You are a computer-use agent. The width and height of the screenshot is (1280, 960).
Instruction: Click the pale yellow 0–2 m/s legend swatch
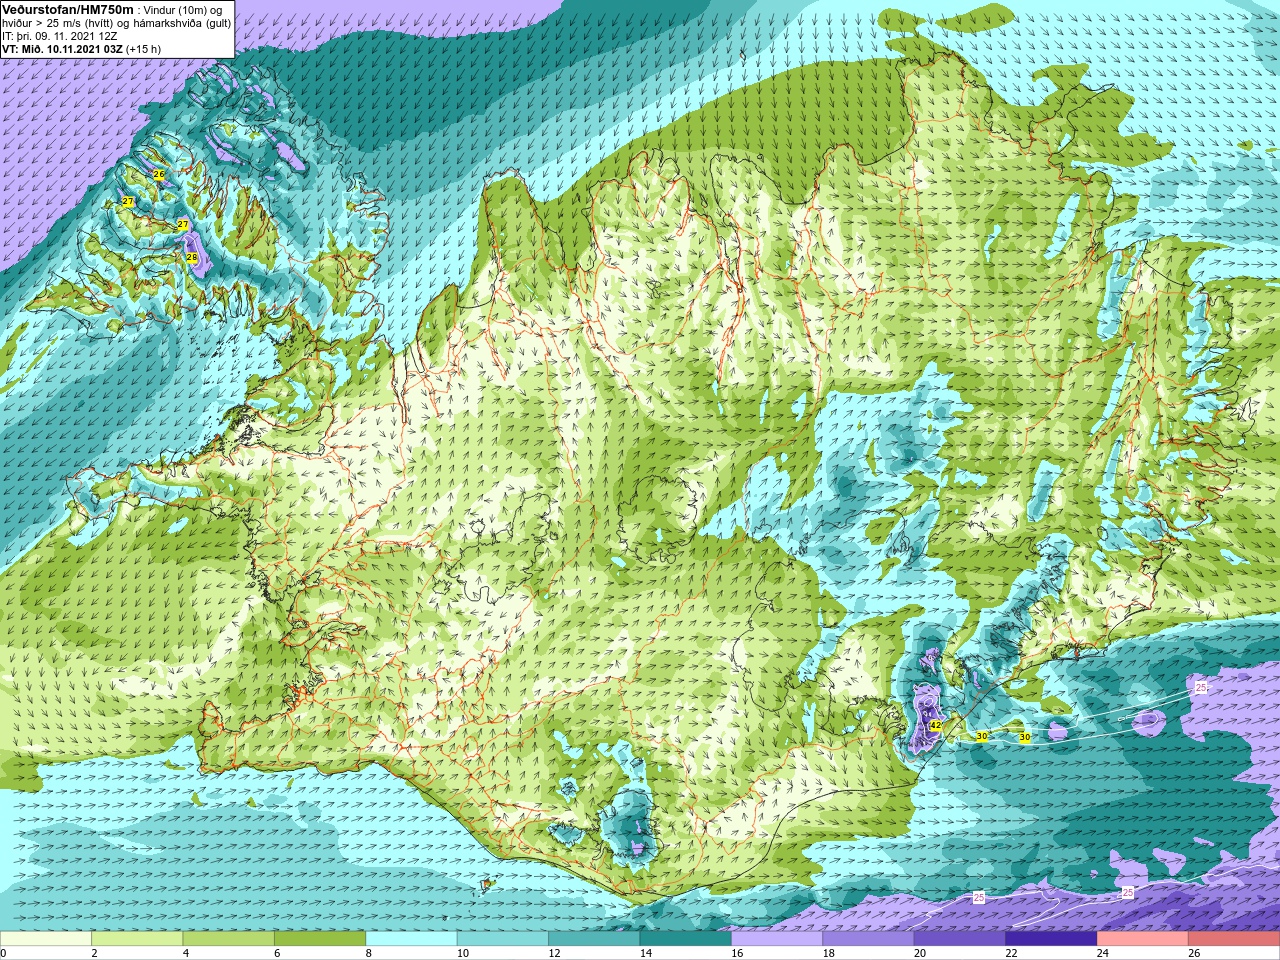[x=46, y=939]
